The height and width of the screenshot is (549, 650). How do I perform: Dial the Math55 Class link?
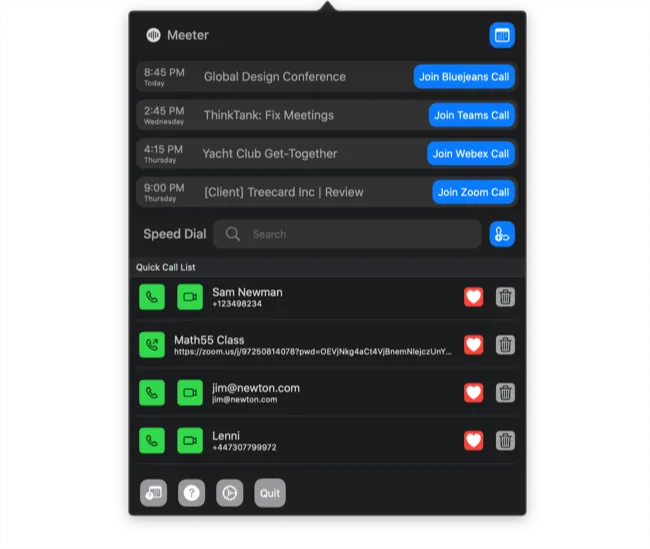pyautogui.click(x=152, y=345)
